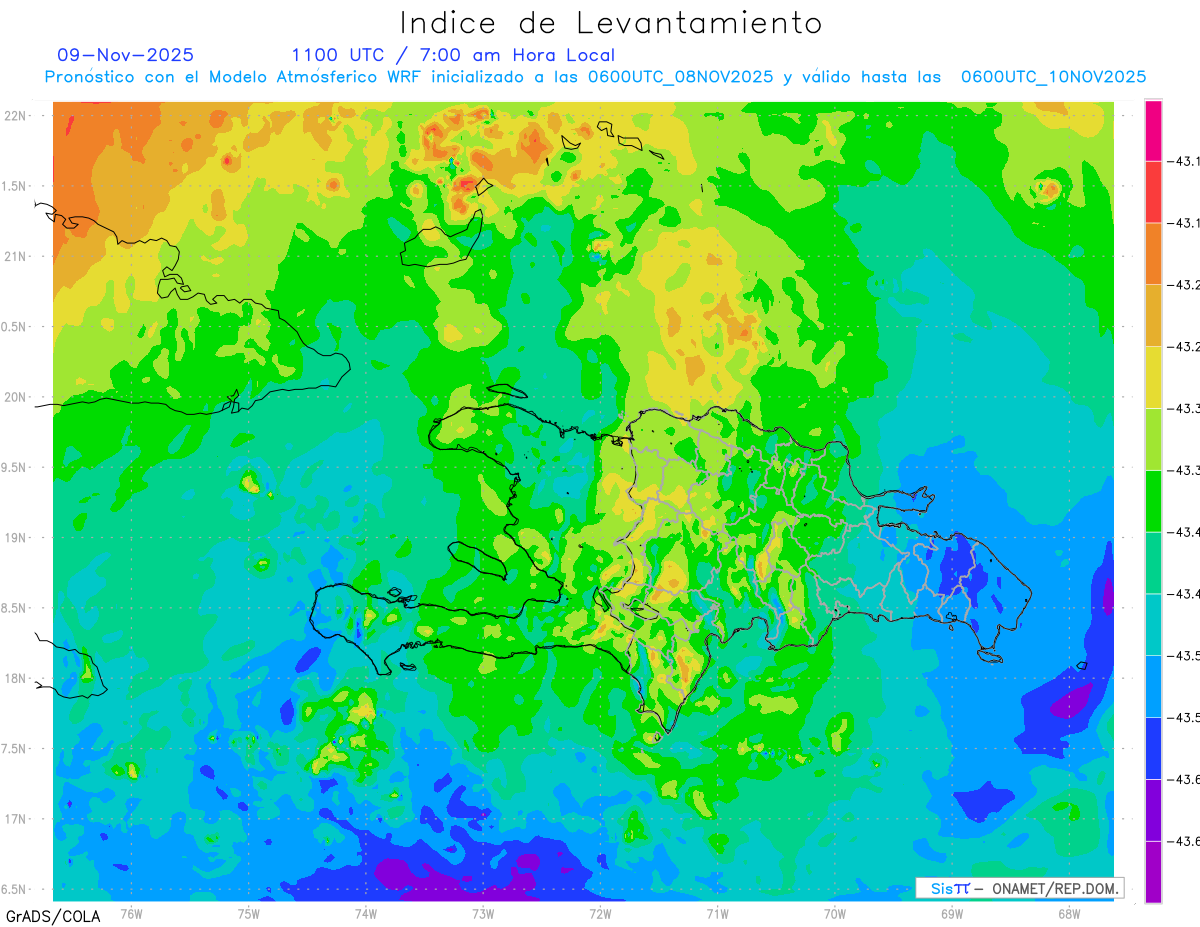Image resolution: width=1200 pixels, height=927 pixels.
Task: Click the '22N' latitude label
Action: pos(15,116)
